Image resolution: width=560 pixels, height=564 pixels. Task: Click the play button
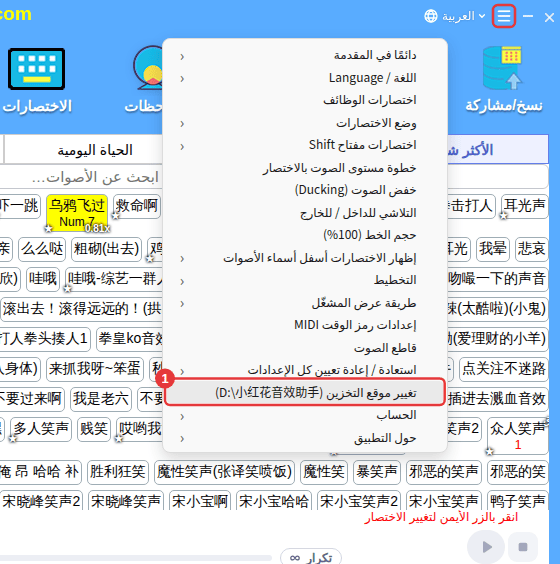click(x=486, y=547)
